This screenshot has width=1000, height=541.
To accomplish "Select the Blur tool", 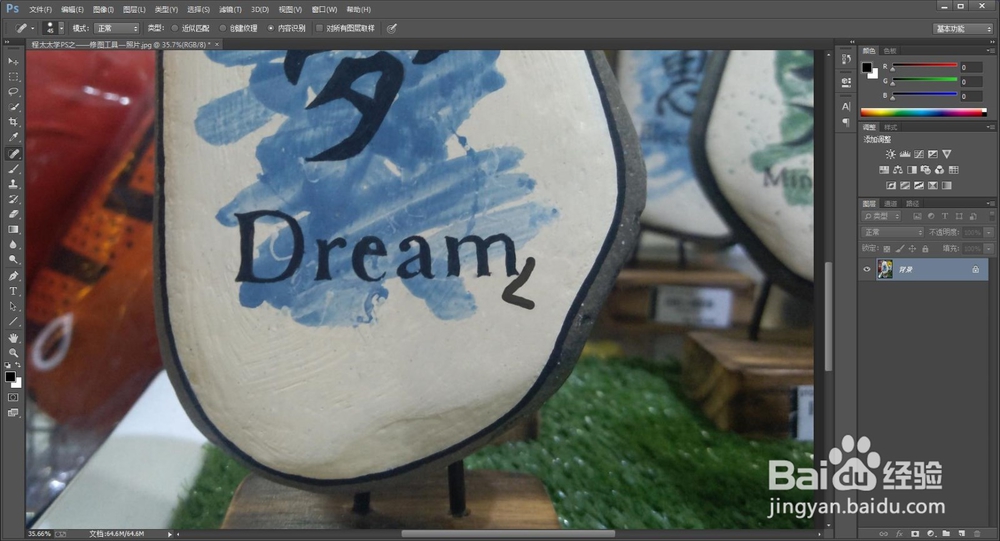I will click(x=13, y=244).
